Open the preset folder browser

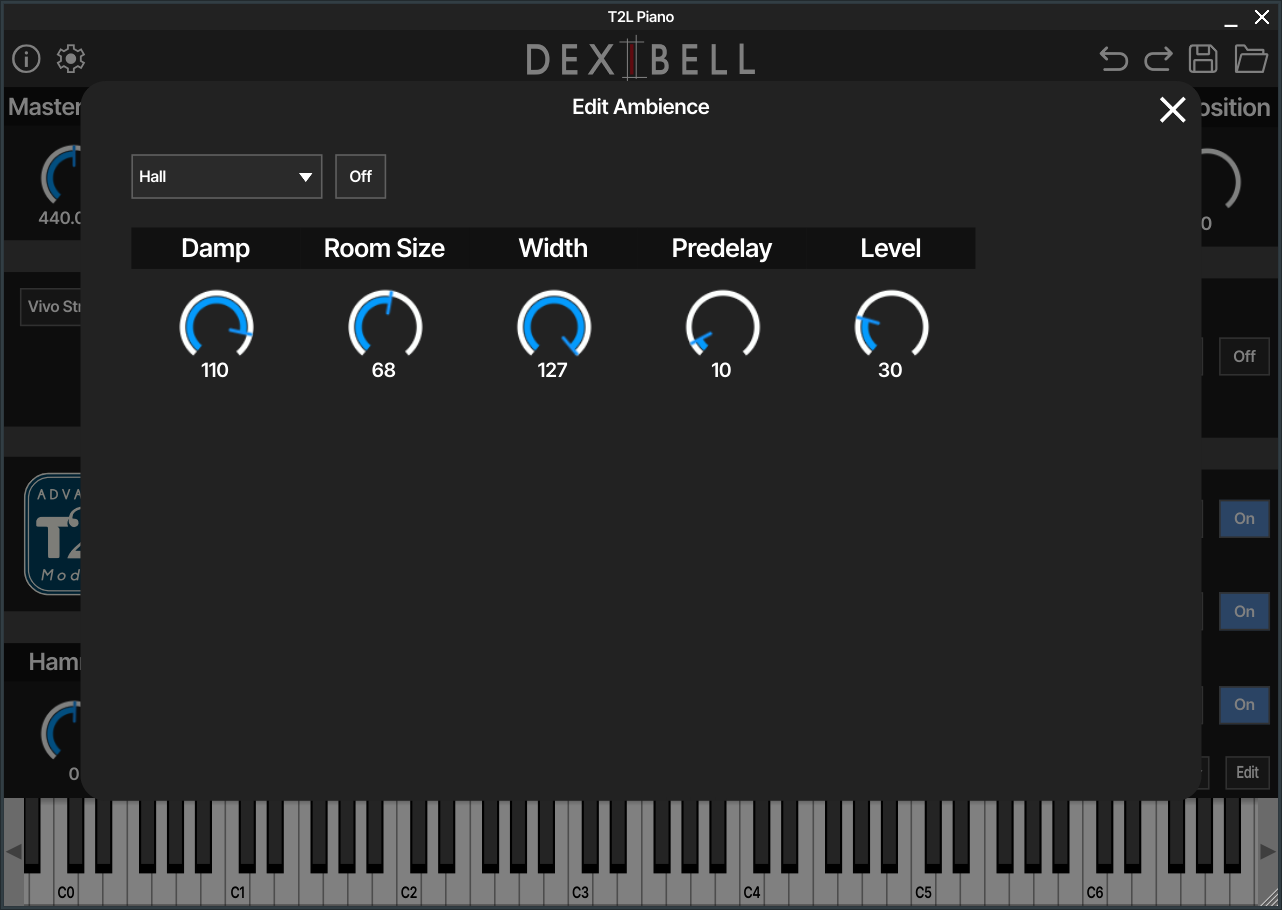[x=1250, y=59]
